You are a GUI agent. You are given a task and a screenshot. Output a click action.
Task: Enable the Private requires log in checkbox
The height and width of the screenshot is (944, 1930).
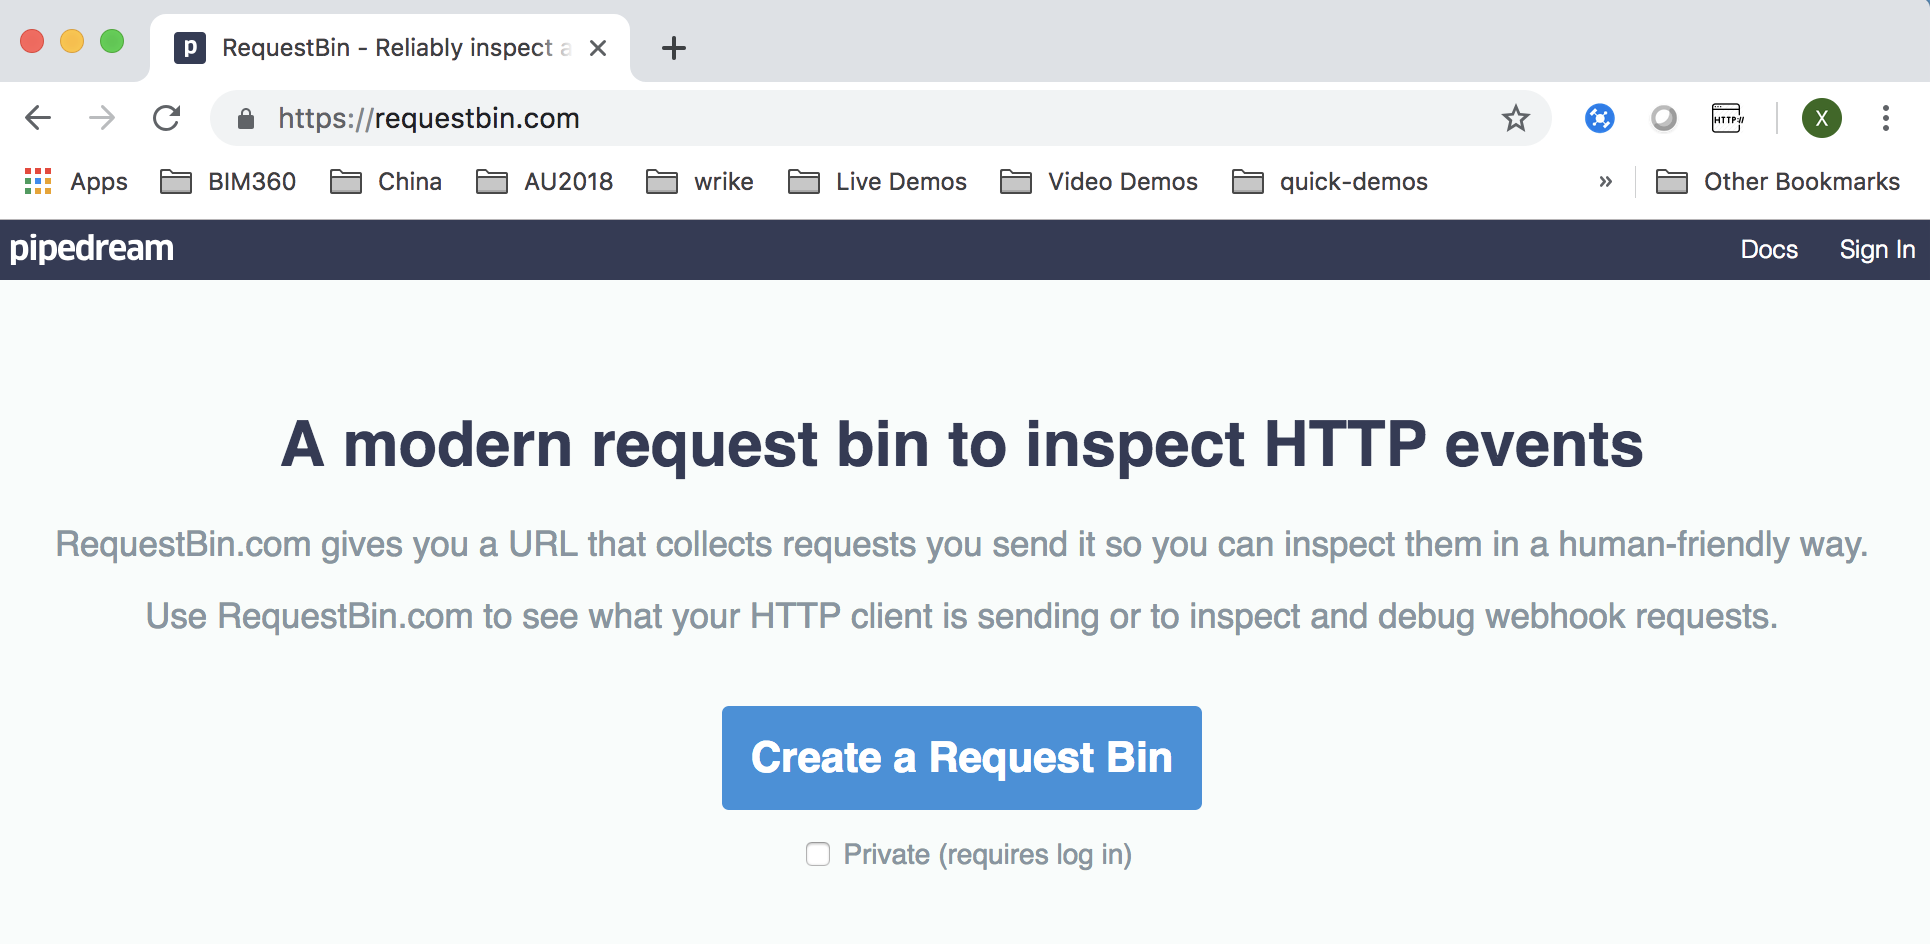point(818,854)
